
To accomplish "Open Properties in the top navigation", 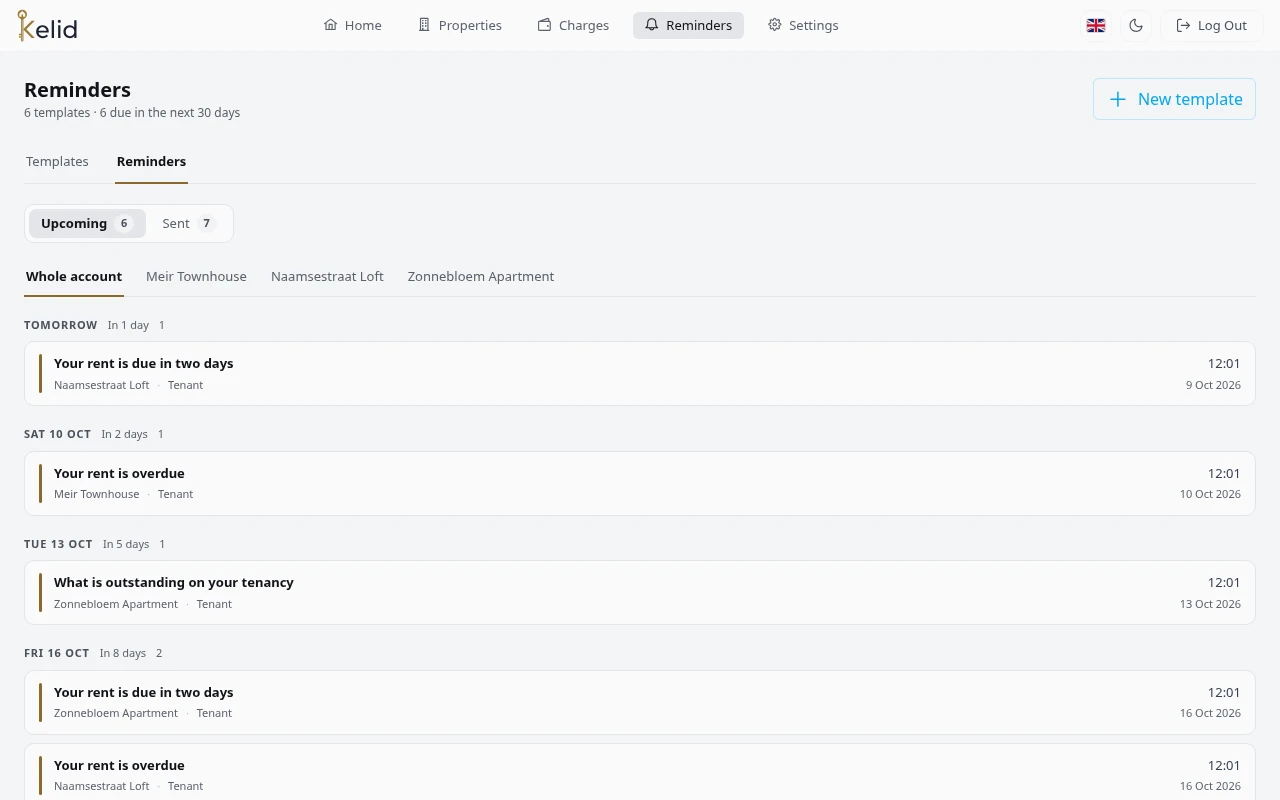I will tap(460, 25).
